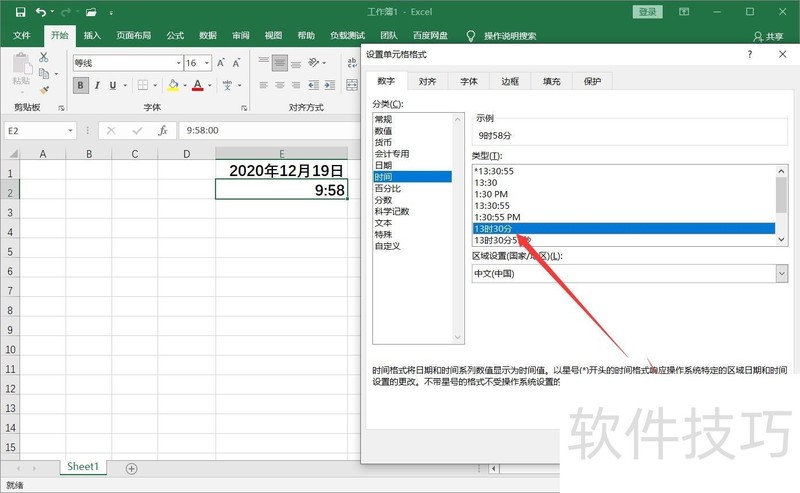Viewport: 800px width, 493px height.
Task: Select the Cut scissors icon
Action: coord(44,57)
